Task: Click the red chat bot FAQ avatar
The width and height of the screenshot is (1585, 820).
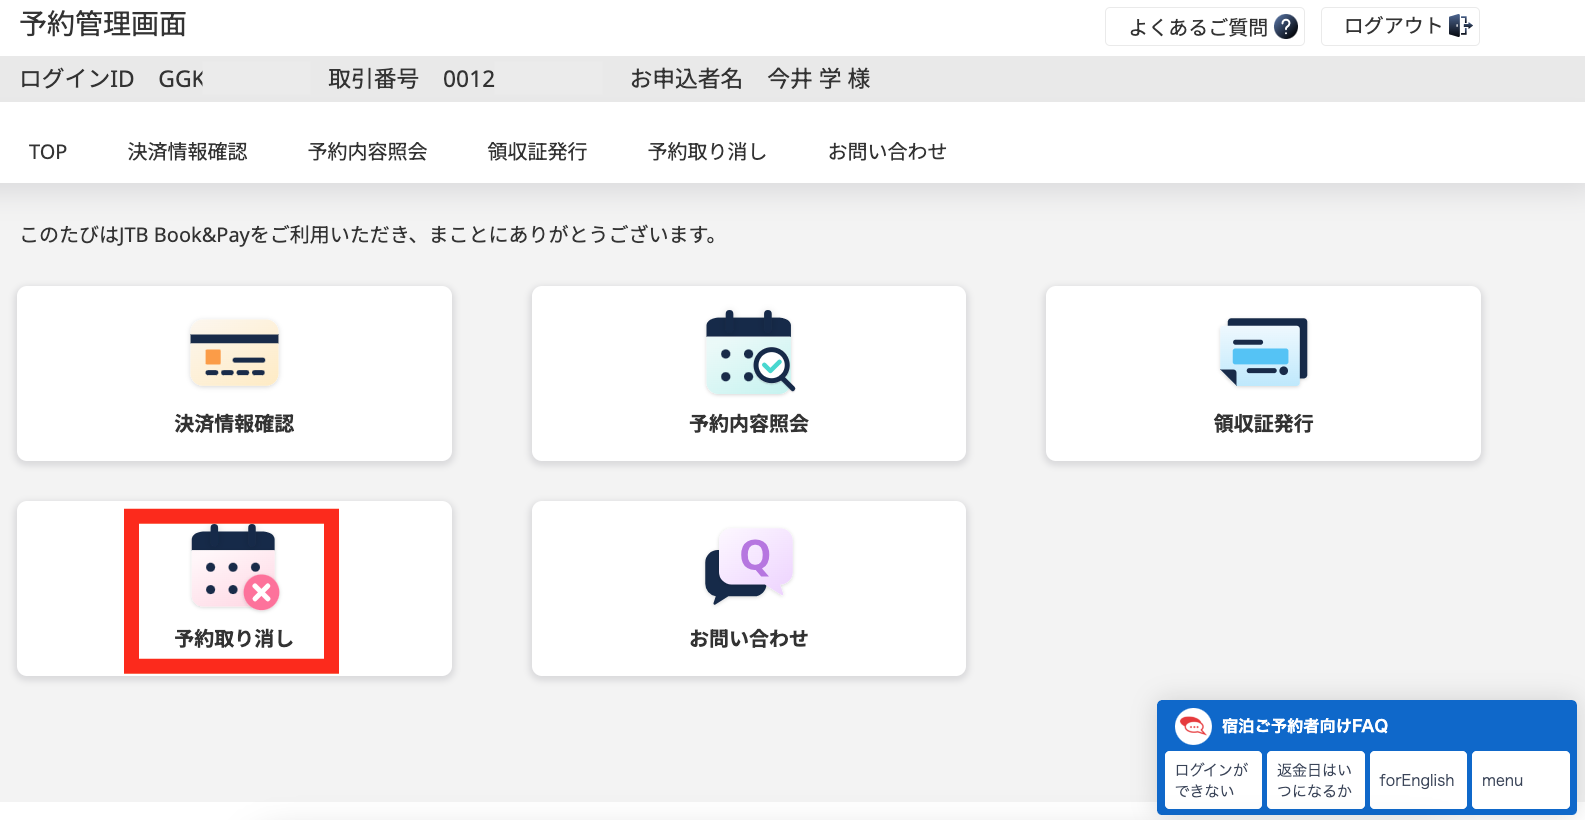Action: click(1193, 726)
